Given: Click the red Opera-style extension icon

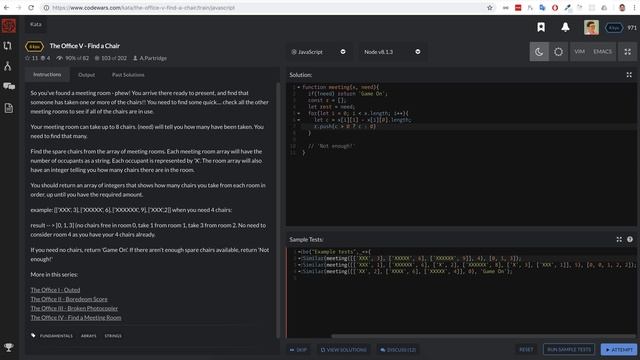Looking at the screenshot, I should pyautogui.click(x=555, y=7).
